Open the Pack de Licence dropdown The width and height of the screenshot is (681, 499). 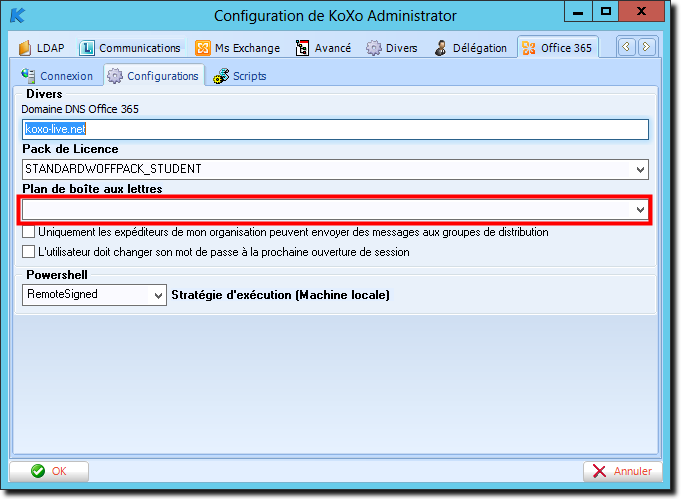(x=640, y=169)
